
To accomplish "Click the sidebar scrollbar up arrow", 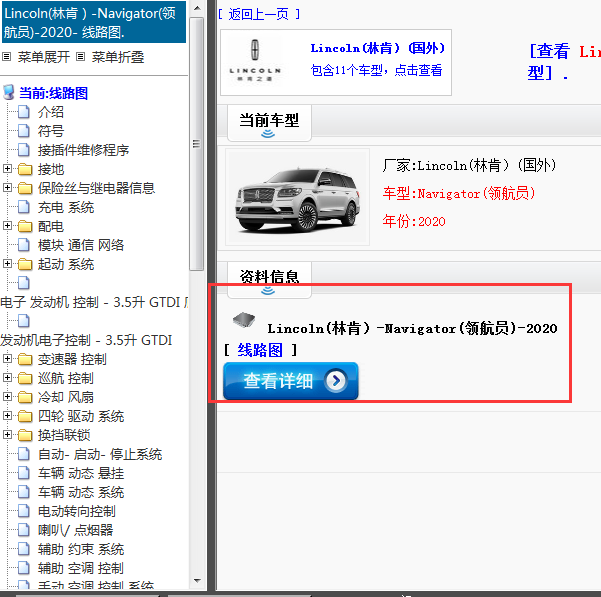I will tap(197, 8).
